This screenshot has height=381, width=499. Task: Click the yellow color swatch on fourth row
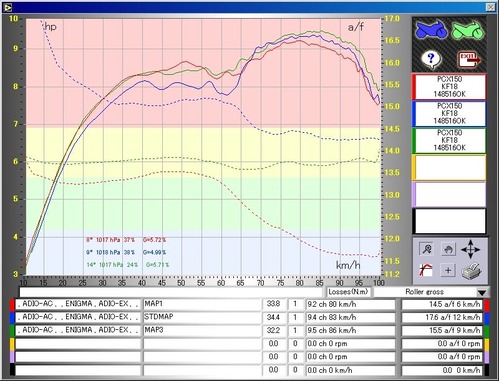[12, 344]
